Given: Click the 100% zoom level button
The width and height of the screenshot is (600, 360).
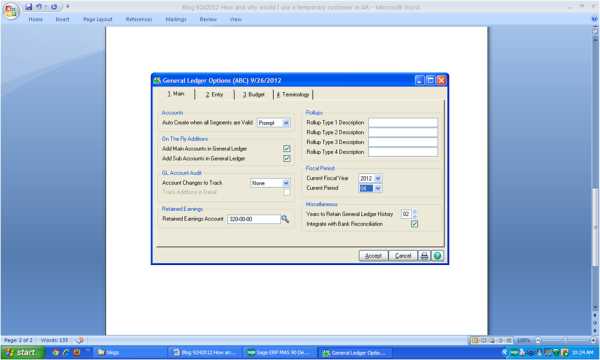Looking at the screenshot, I should (x=523, y=340).
